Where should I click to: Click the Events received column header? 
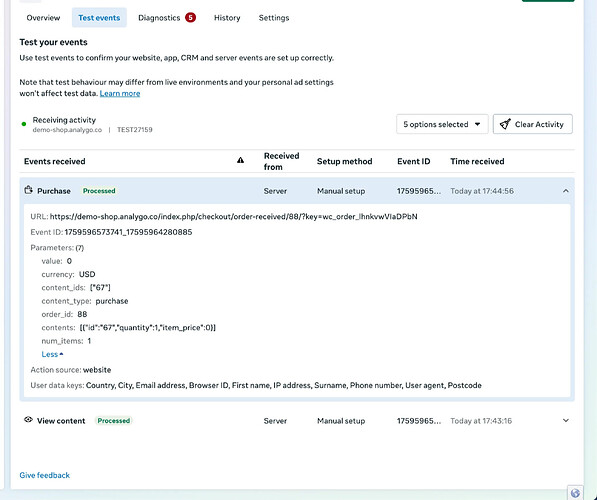[54, 161]
